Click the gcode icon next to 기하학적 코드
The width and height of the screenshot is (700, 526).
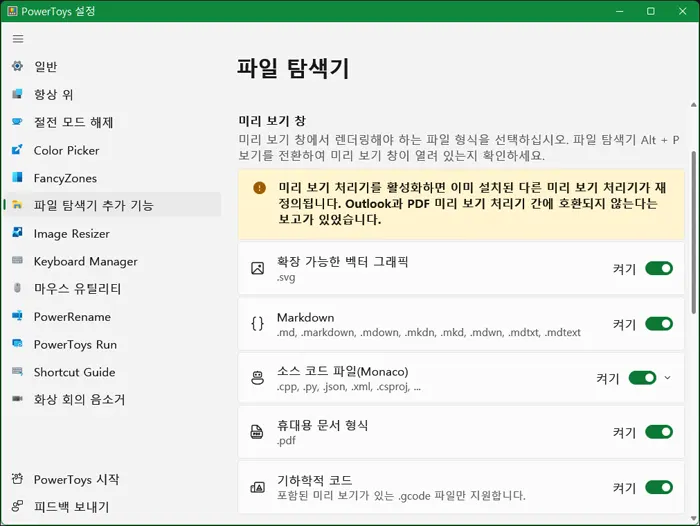258,488
